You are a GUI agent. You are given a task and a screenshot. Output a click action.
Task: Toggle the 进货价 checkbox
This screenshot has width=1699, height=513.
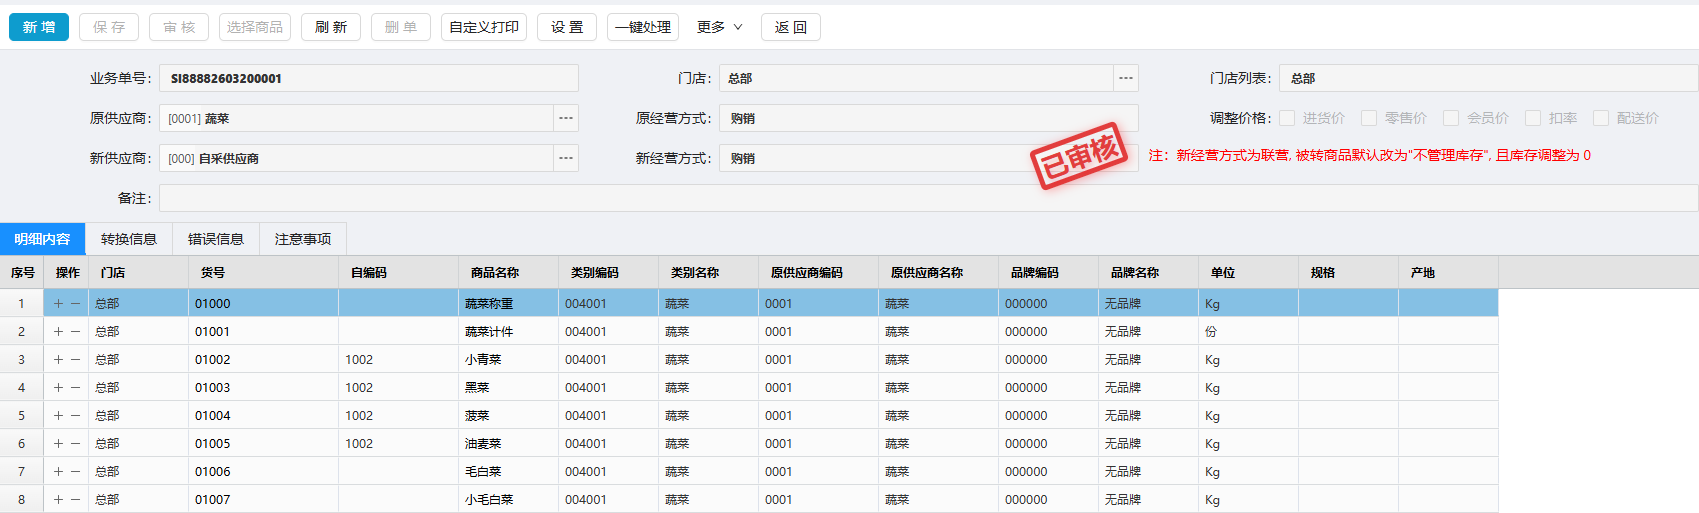(1287, 118)
